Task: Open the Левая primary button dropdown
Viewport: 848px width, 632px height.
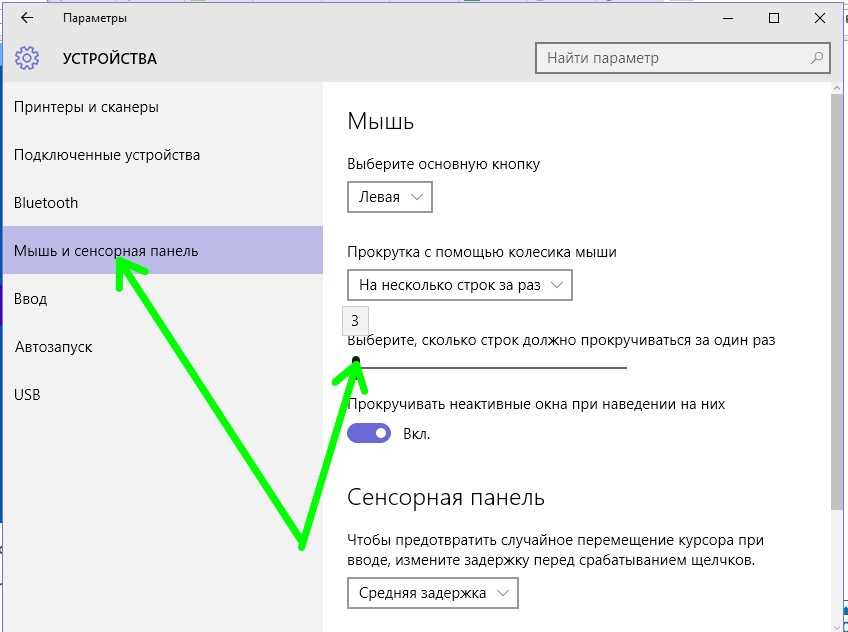Action: (x=389, y=197)
